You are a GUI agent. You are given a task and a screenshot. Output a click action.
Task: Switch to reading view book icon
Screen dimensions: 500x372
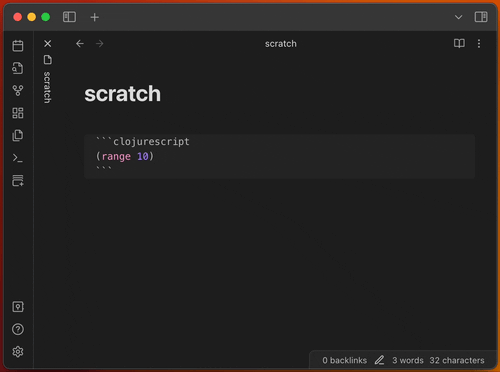[x=459, y=43]
